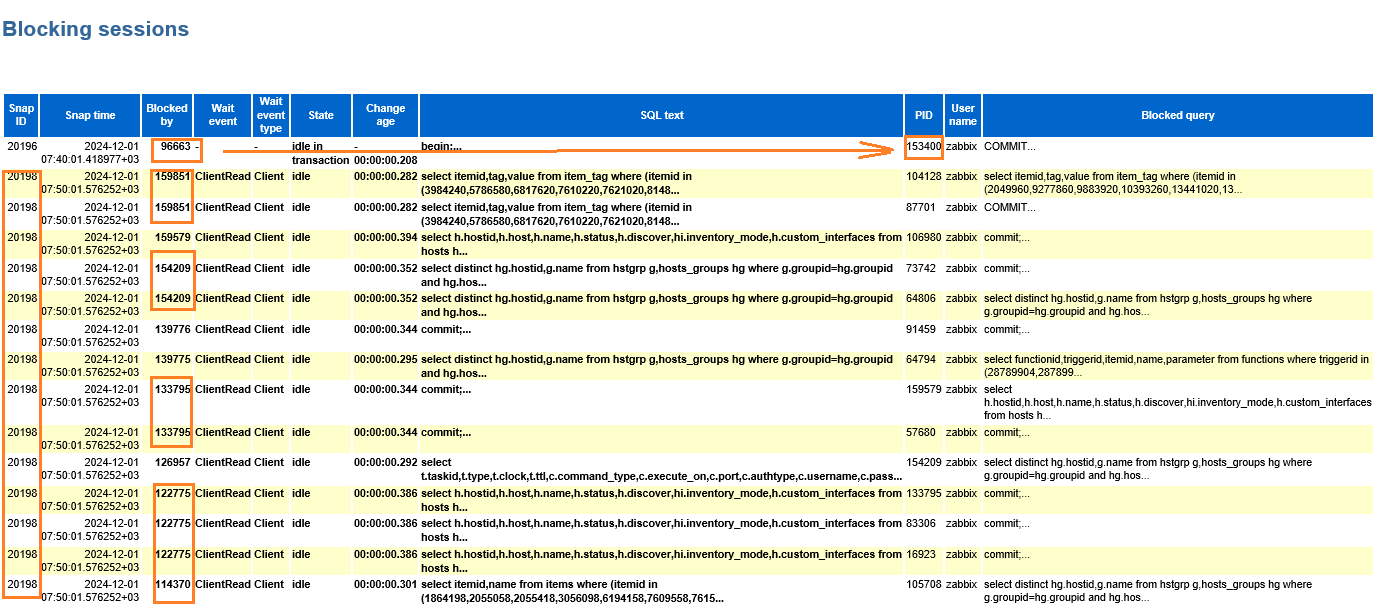Select change age 00:00:00.292

click(x=385, y=463)
